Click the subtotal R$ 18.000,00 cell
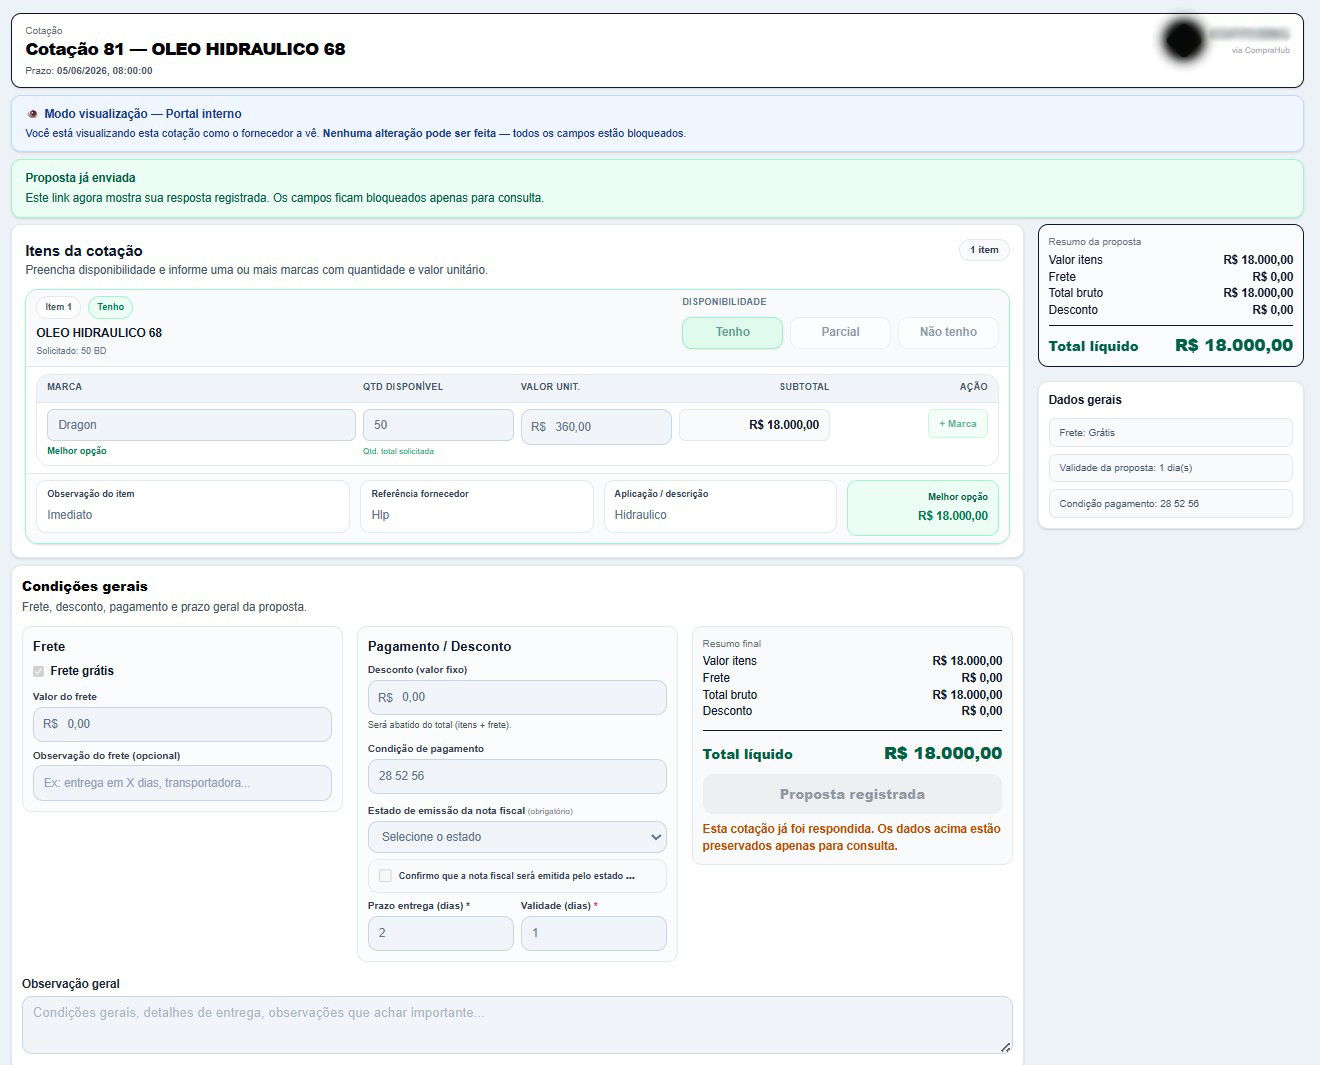This screenshot has width=1320, height=1065. point(754,425)
